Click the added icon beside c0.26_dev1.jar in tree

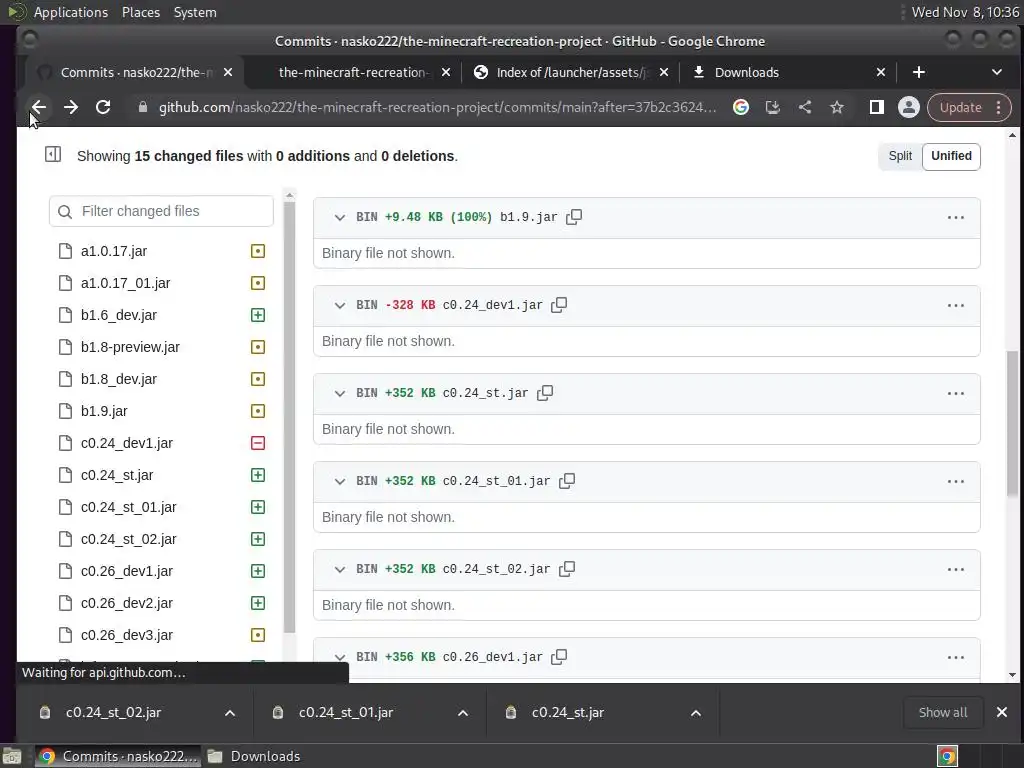click(258, 571)
